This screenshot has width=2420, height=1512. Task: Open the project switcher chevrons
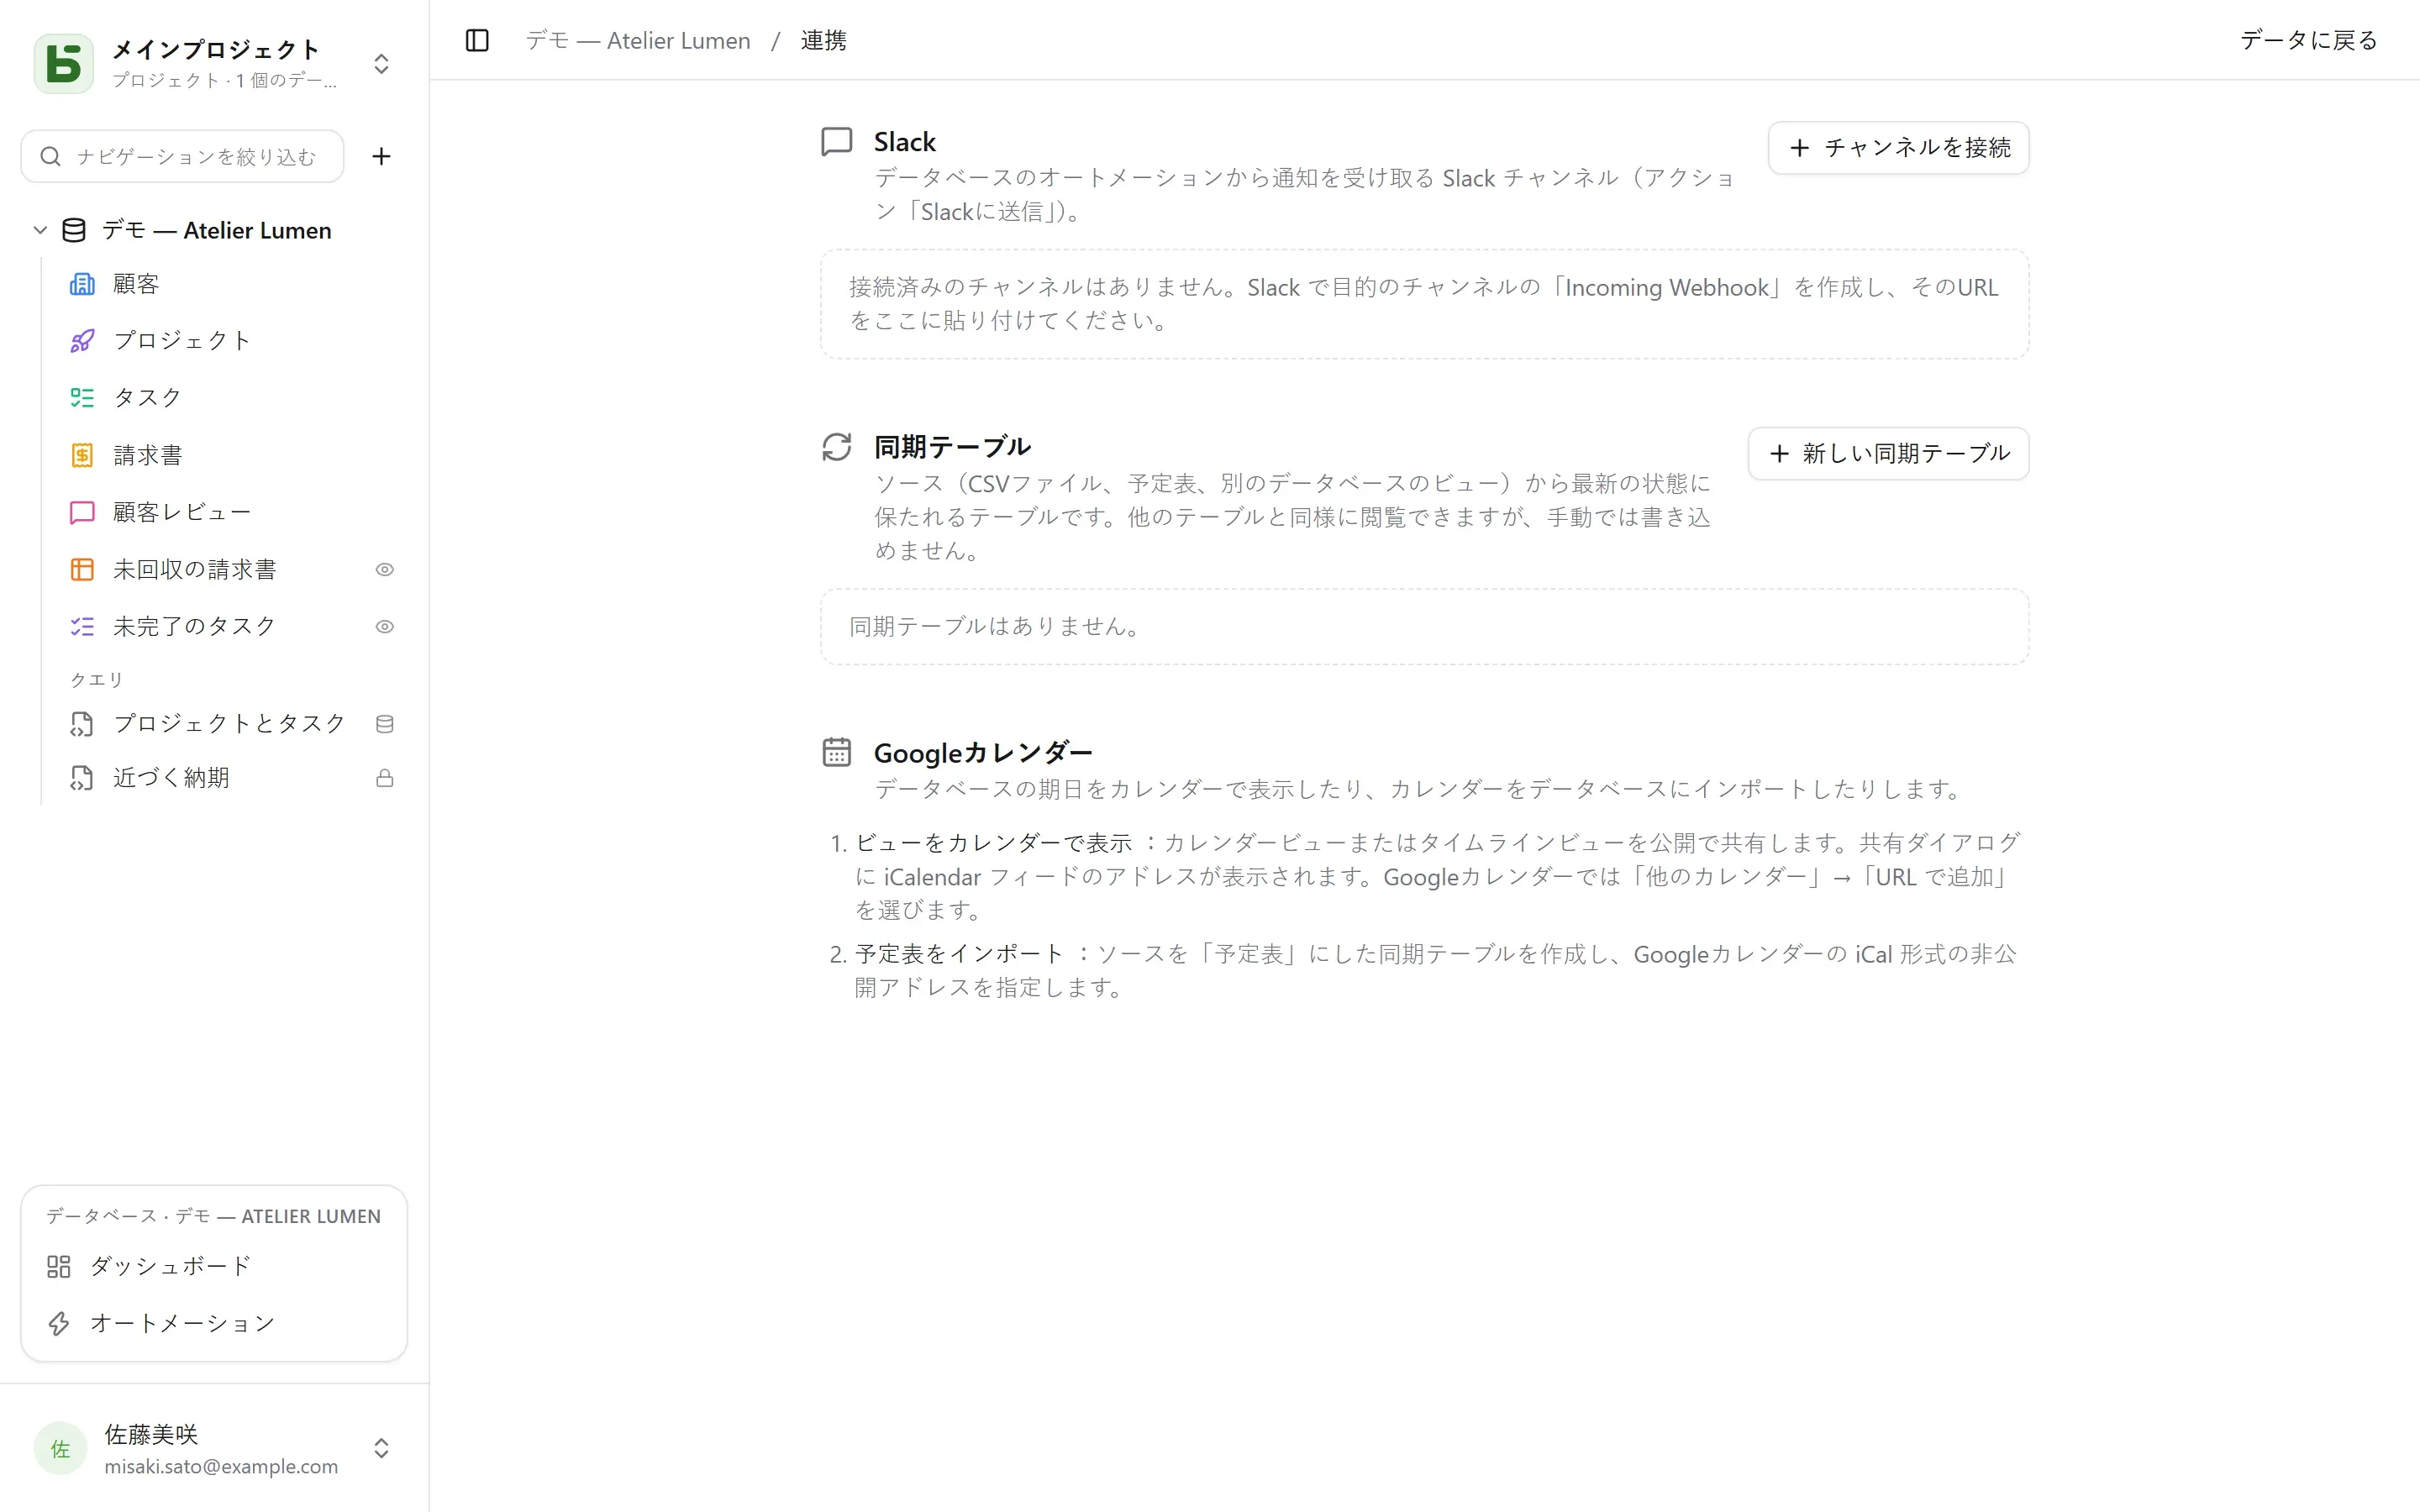point(381,64)
